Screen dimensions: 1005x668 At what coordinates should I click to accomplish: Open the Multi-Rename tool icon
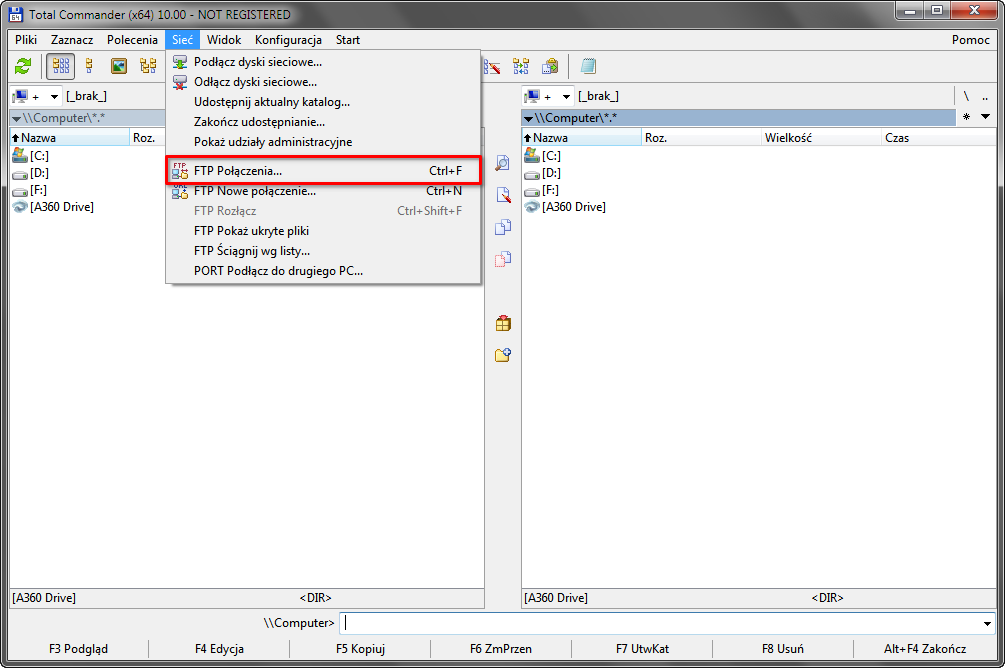click(x=492, y=66)
